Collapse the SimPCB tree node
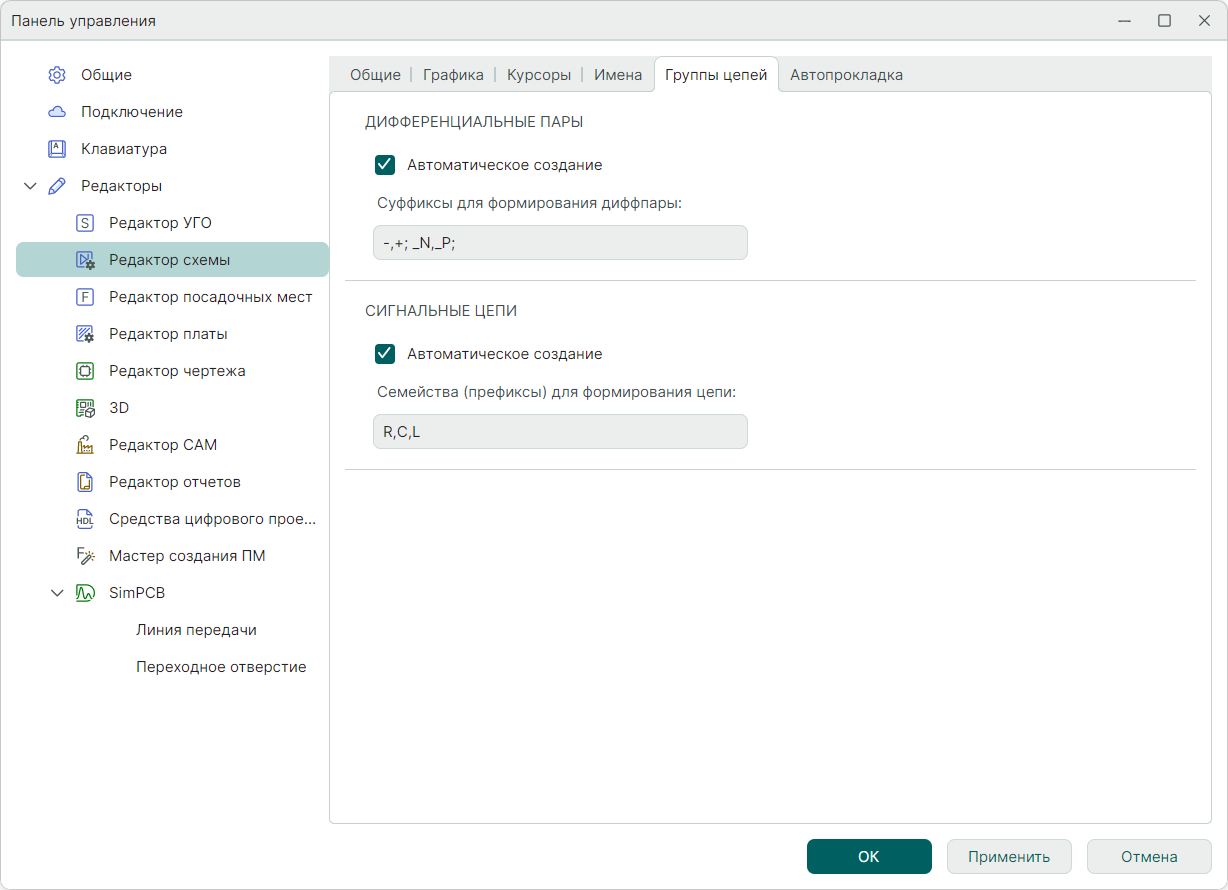Image resolution: width=1228 pixels, height=890 pixels. [x=57, y=593]
